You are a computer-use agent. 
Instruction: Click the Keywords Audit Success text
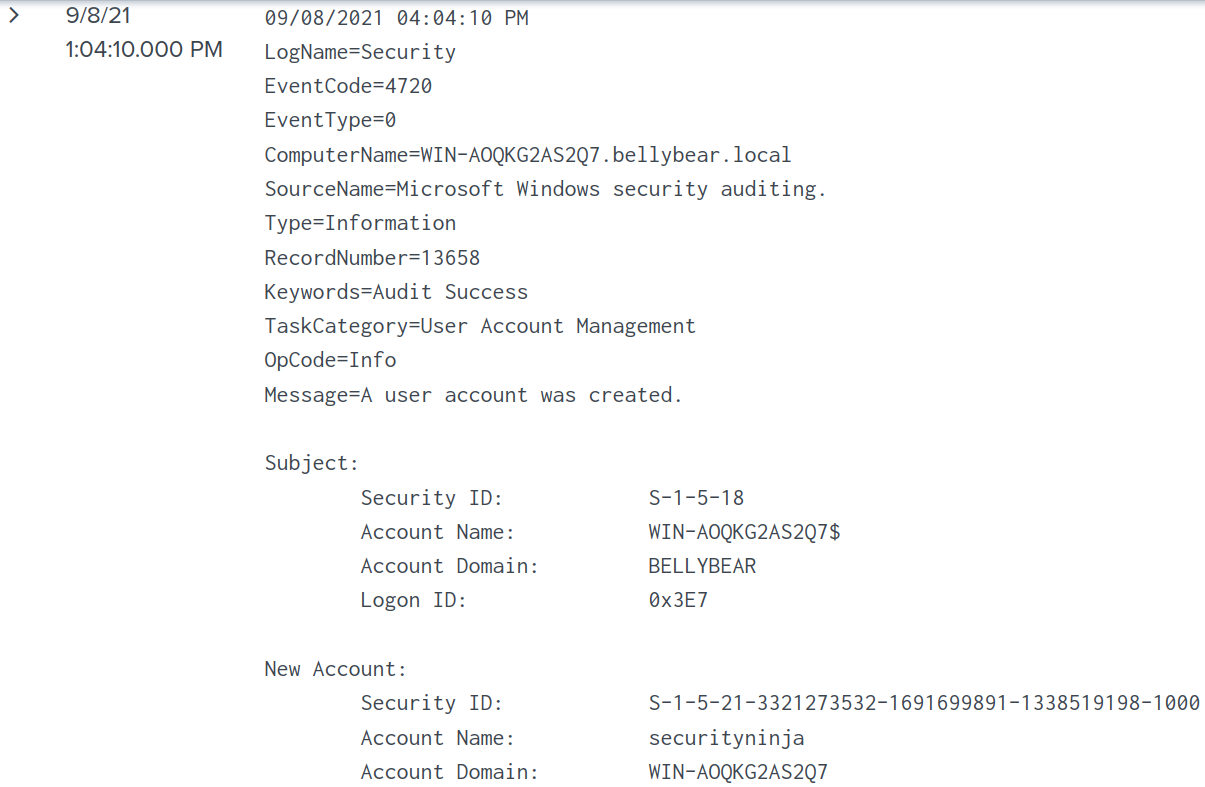click(x=450, y=292)
